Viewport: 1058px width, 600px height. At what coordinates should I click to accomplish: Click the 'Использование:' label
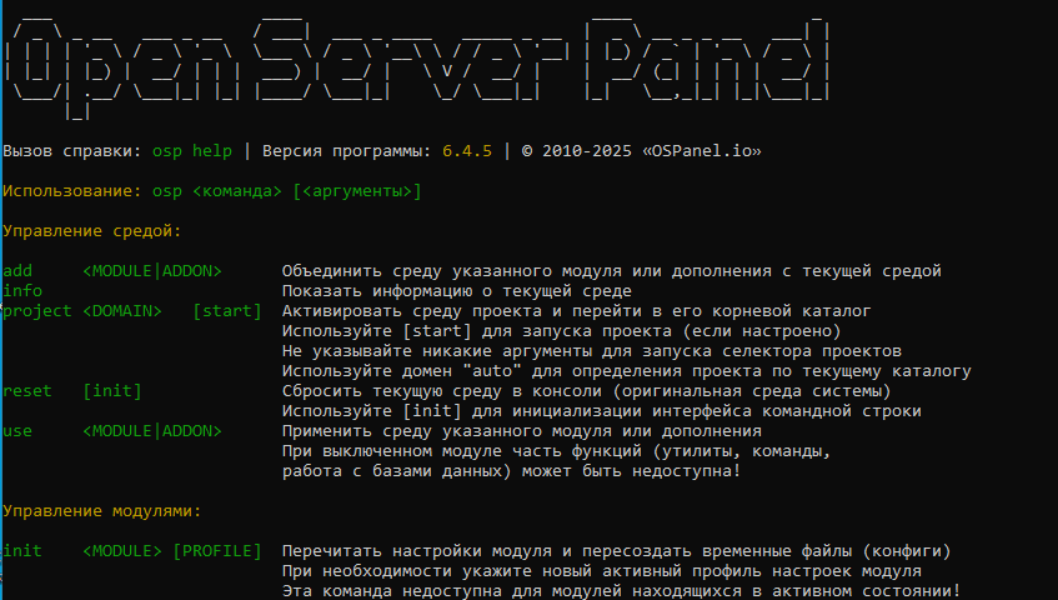pos(72,191)
